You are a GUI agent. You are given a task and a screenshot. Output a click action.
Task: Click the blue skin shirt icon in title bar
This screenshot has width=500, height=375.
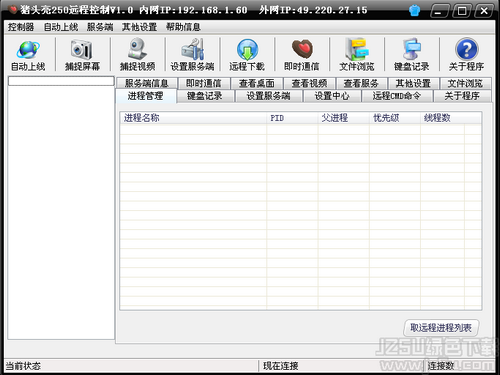click(414, 11)
